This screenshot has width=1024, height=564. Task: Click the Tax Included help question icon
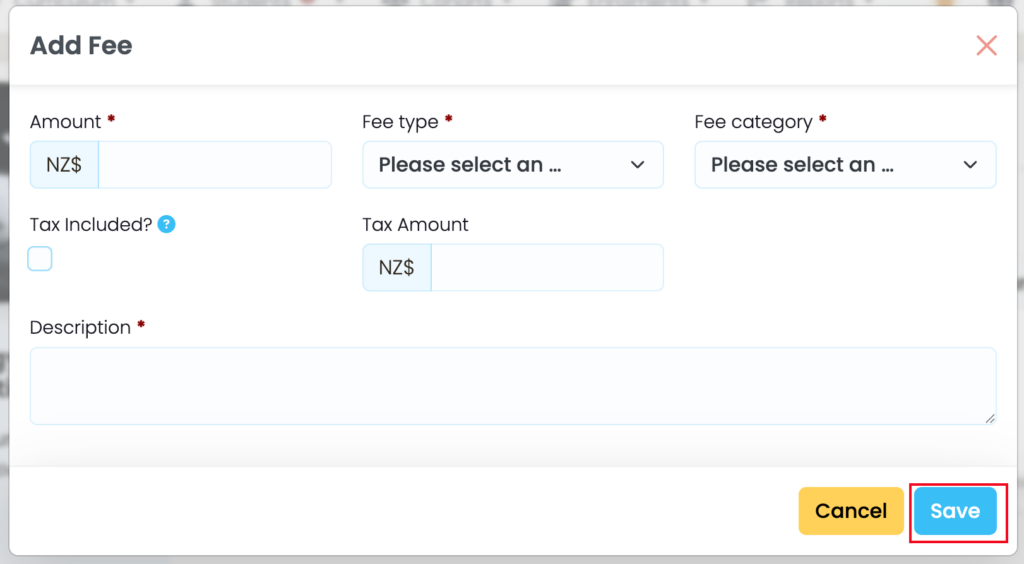point(166,225)
